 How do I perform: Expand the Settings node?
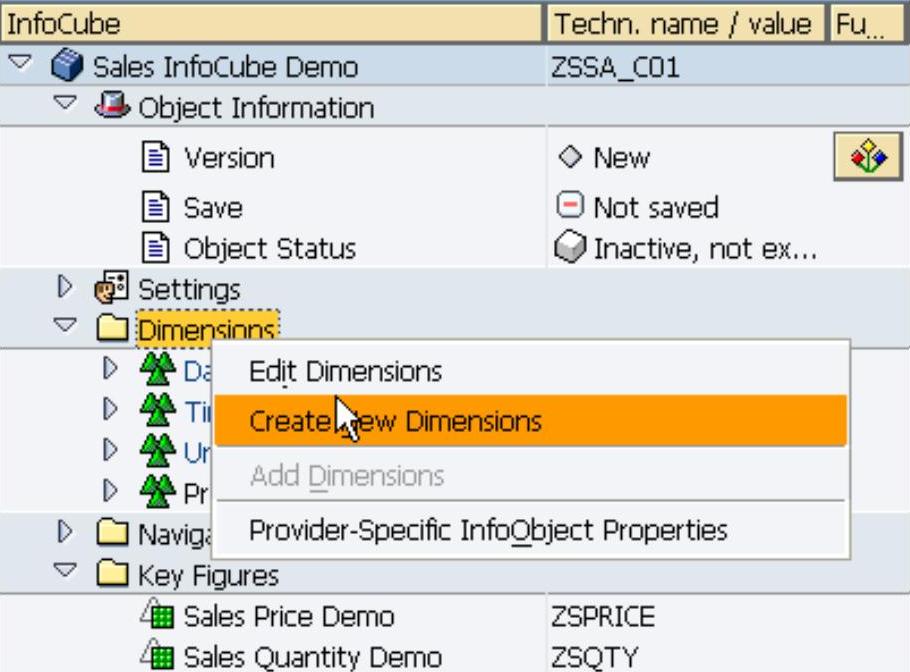(x=68, y=288)
